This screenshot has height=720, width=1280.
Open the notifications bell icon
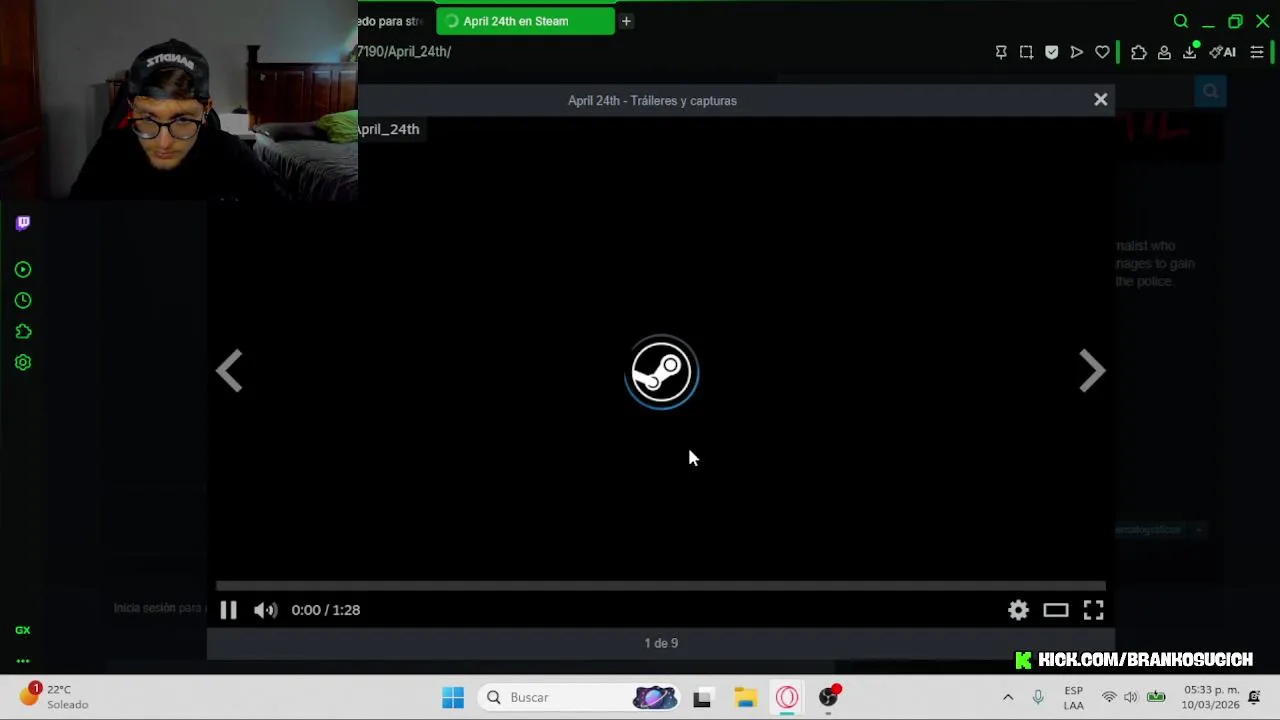click(x=1254, y=697)
